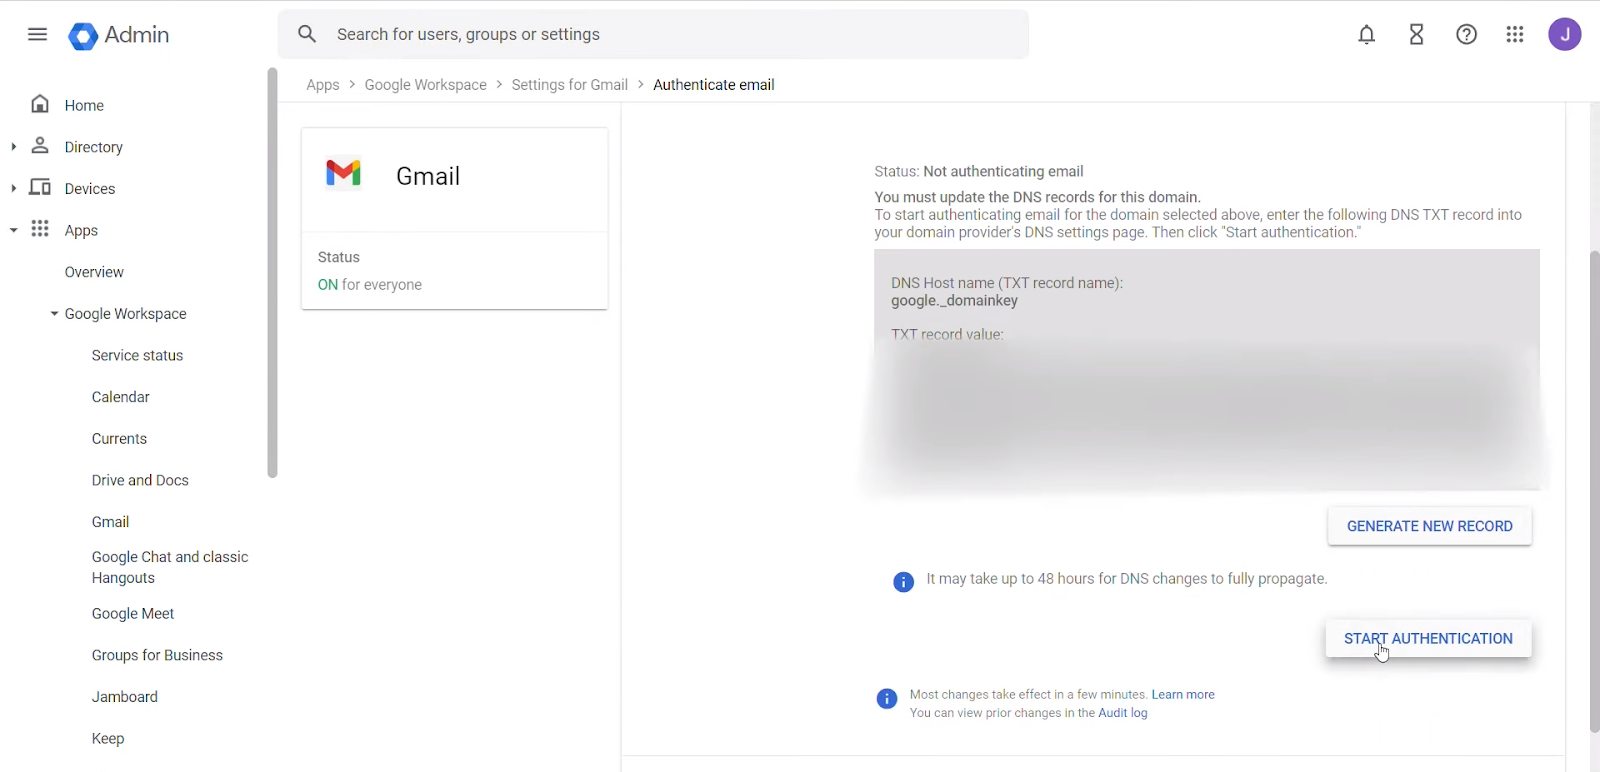Screen dimensions: 1600x772
Task: Click the sidebar scrollbar thumb
Action: click(x=272, y=273)
